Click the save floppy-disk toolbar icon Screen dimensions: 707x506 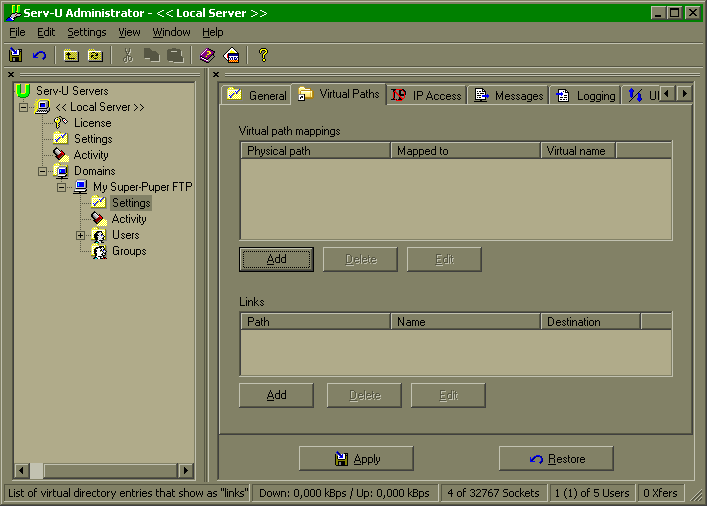point(16,55)
